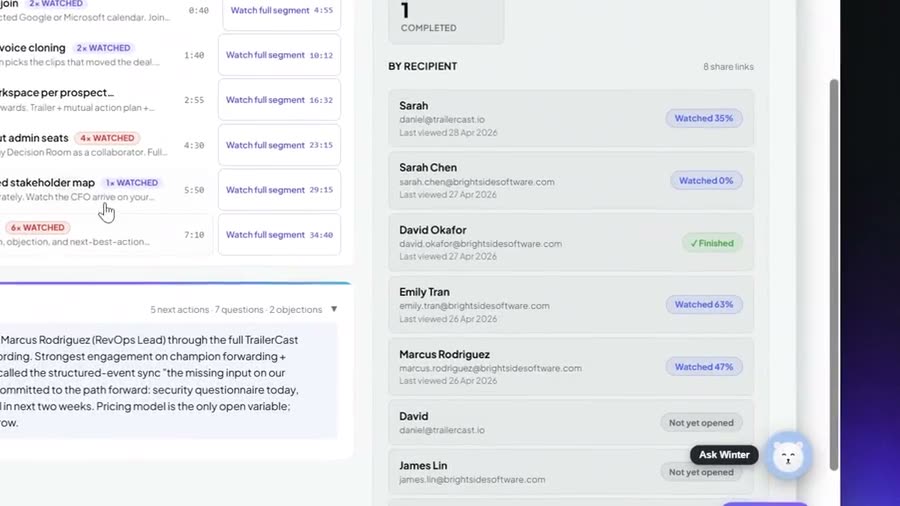Click the Ask Winter tooltip label
The height and width of the screenshot is (506, 900).
point(724,455)
